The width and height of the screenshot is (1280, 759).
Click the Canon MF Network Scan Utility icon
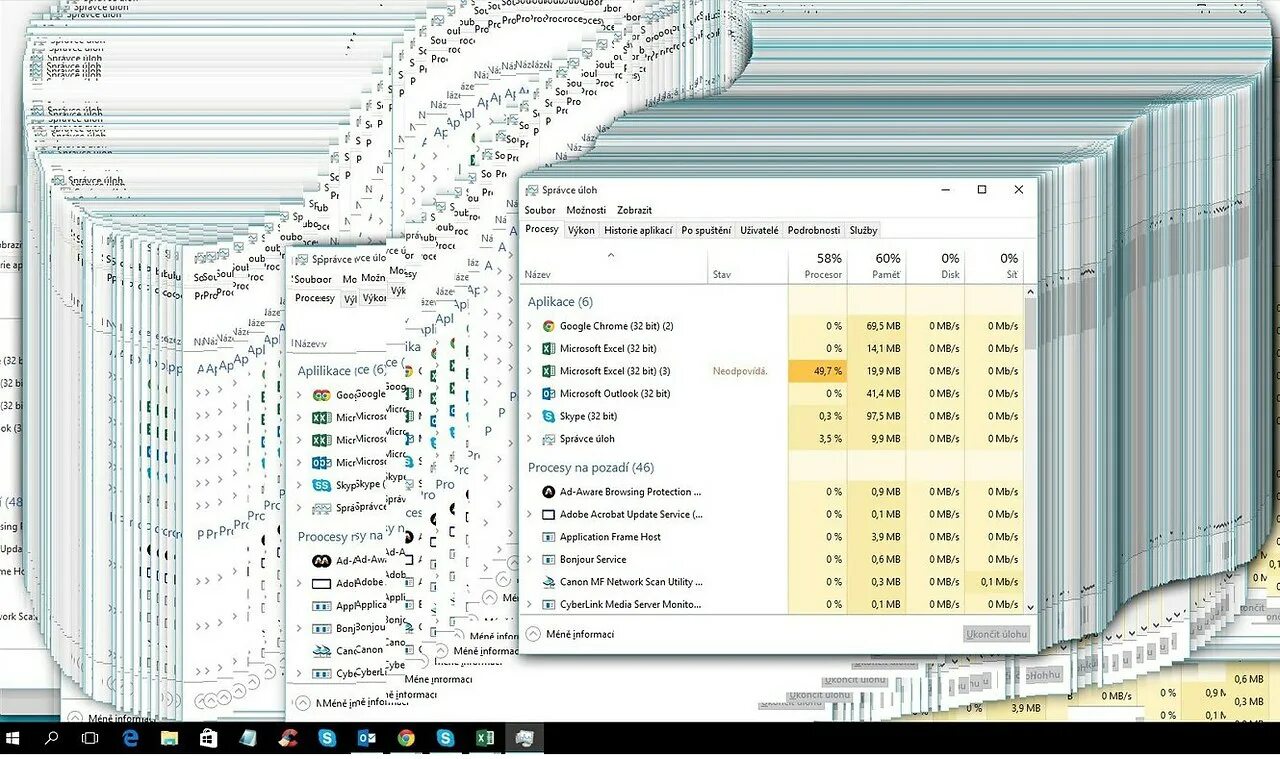click(x=548, y=582)
